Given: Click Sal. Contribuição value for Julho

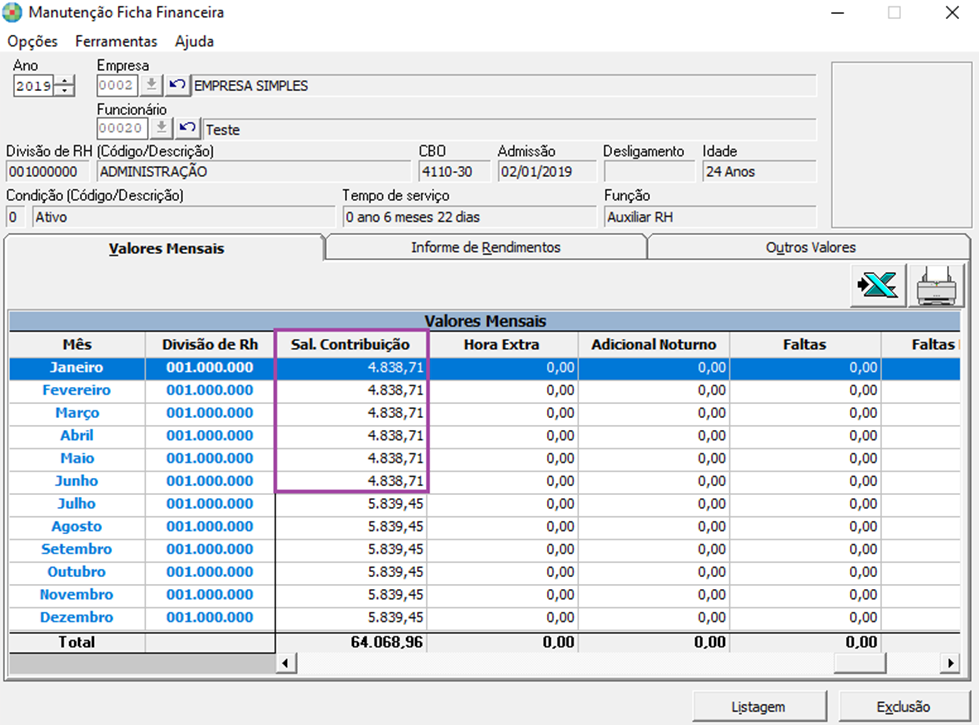Looking at the screenshot, I should coord(351,503).
